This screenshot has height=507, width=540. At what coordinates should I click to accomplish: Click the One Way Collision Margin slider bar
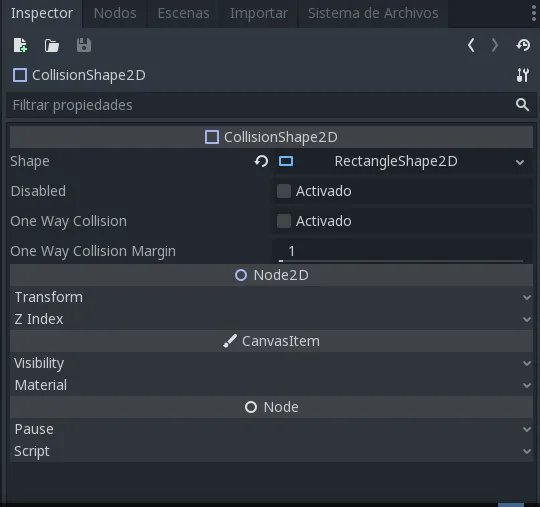[x=401, y=261]
